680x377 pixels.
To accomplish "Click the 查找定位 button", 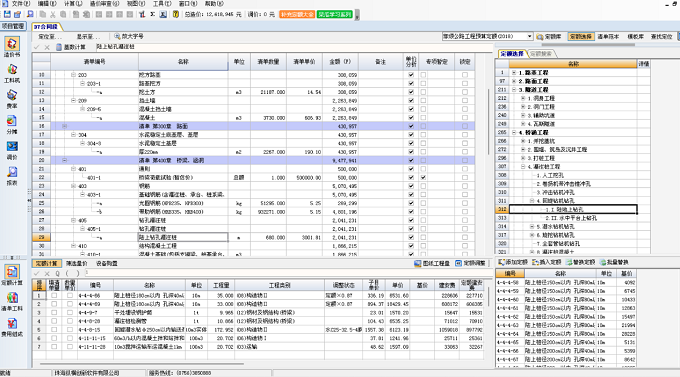I will click(x=661, y=36).
